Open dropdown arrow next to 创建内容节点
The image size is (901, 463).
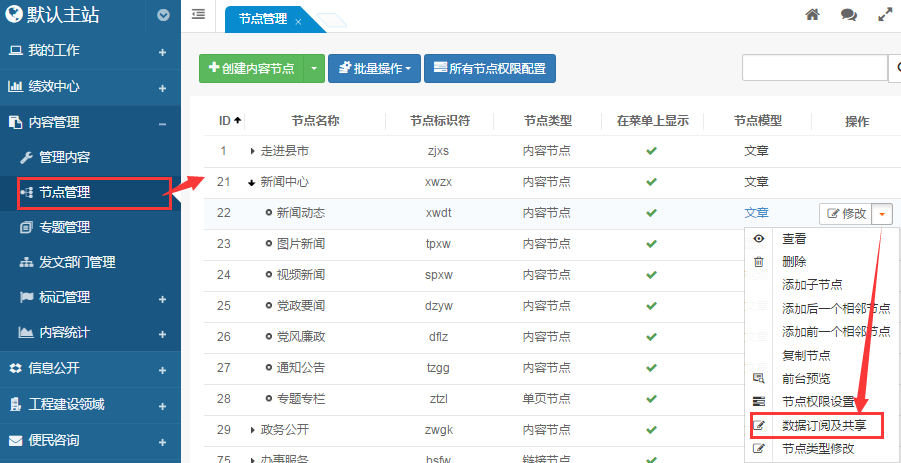coord(314,69)
